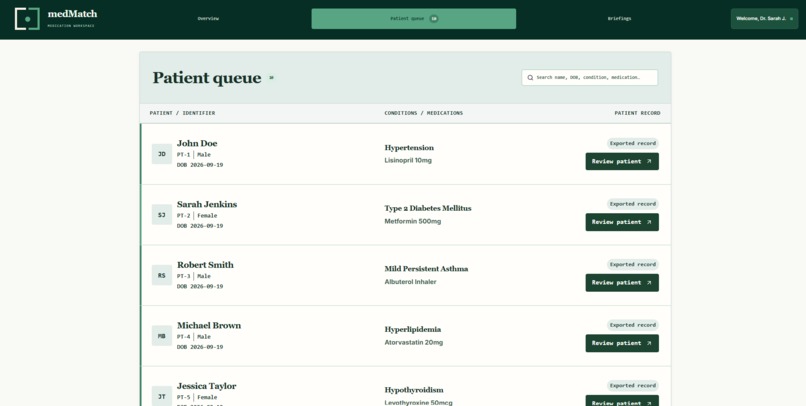Click Albuterol Inhaler medication
Viewport: 806px width, 406px height.
click(x=410, y=282)
